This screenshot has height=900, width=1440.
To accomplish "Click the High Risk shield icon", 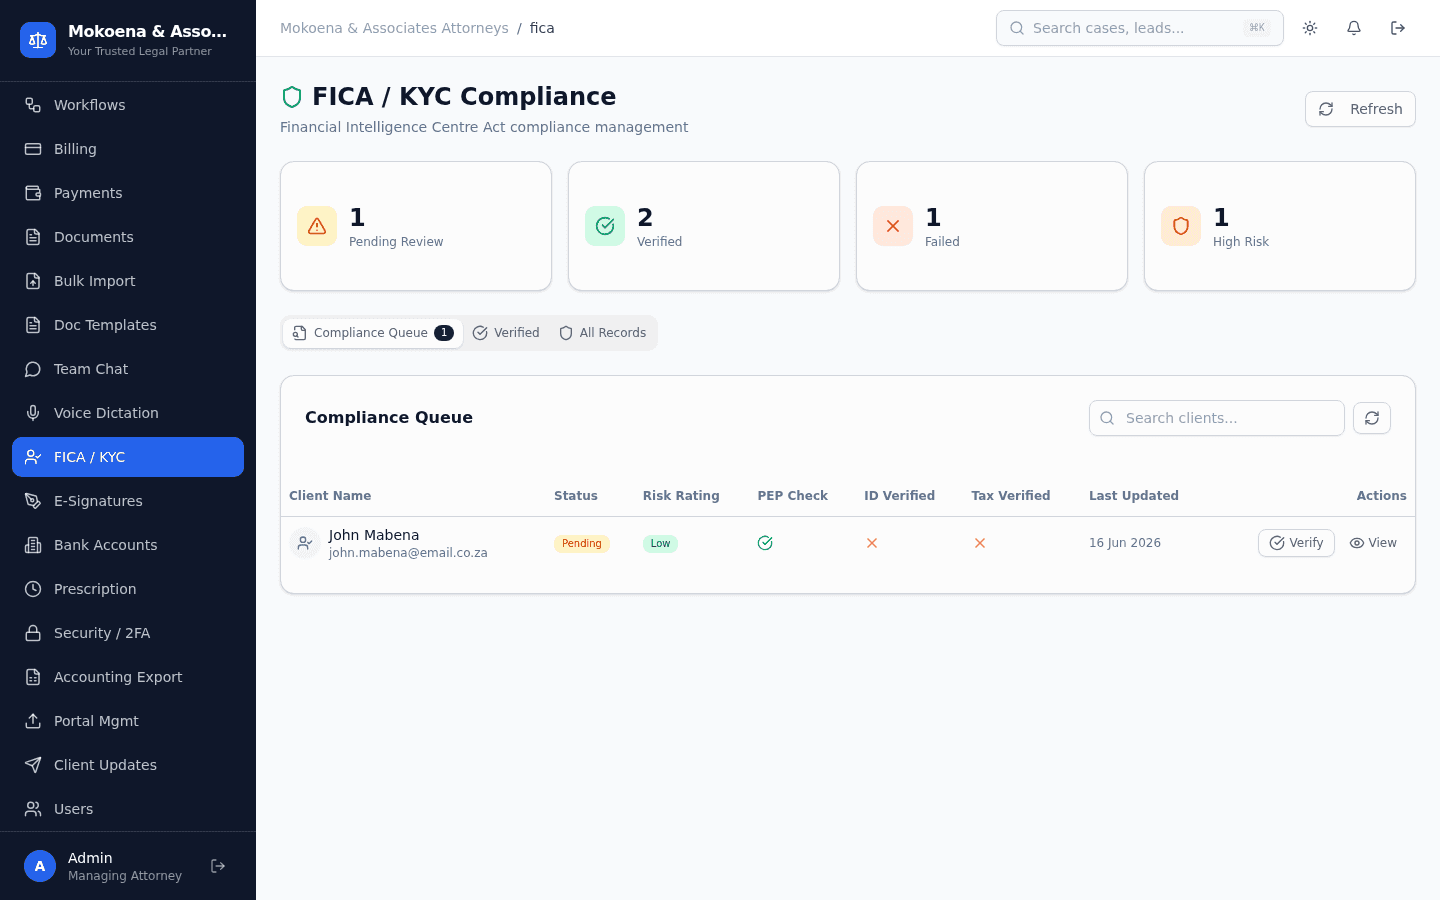I will pyautogui.click(x=1181, y=226).
